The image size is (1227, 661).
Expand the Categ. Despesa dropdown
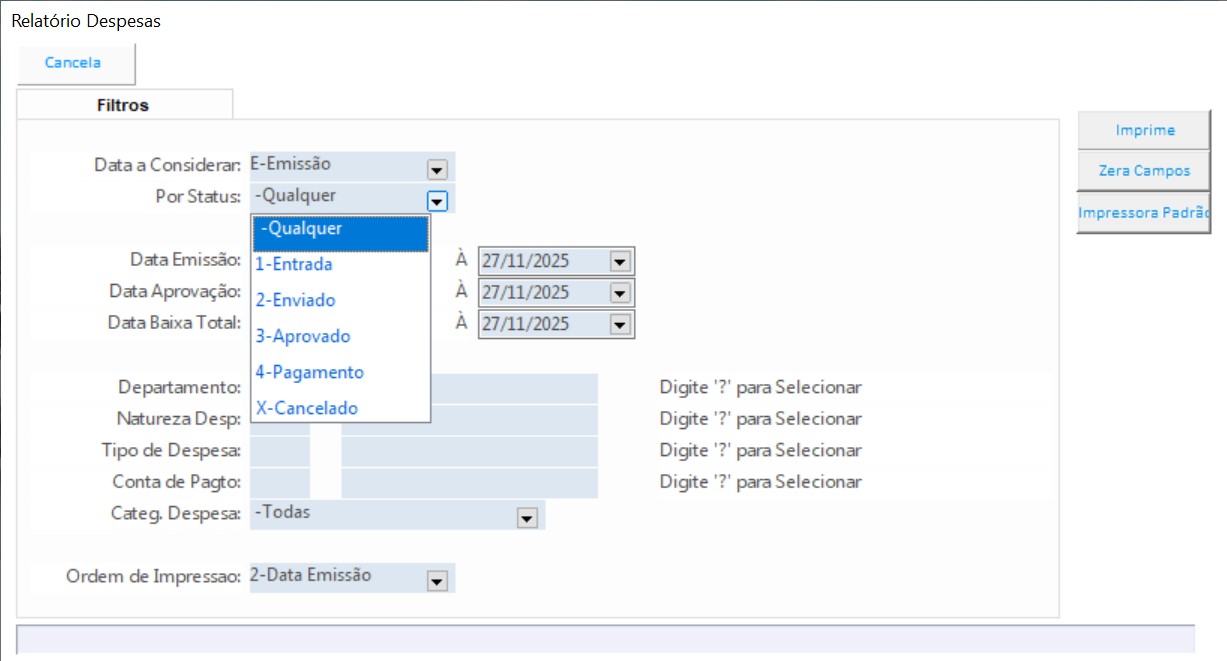526,518
